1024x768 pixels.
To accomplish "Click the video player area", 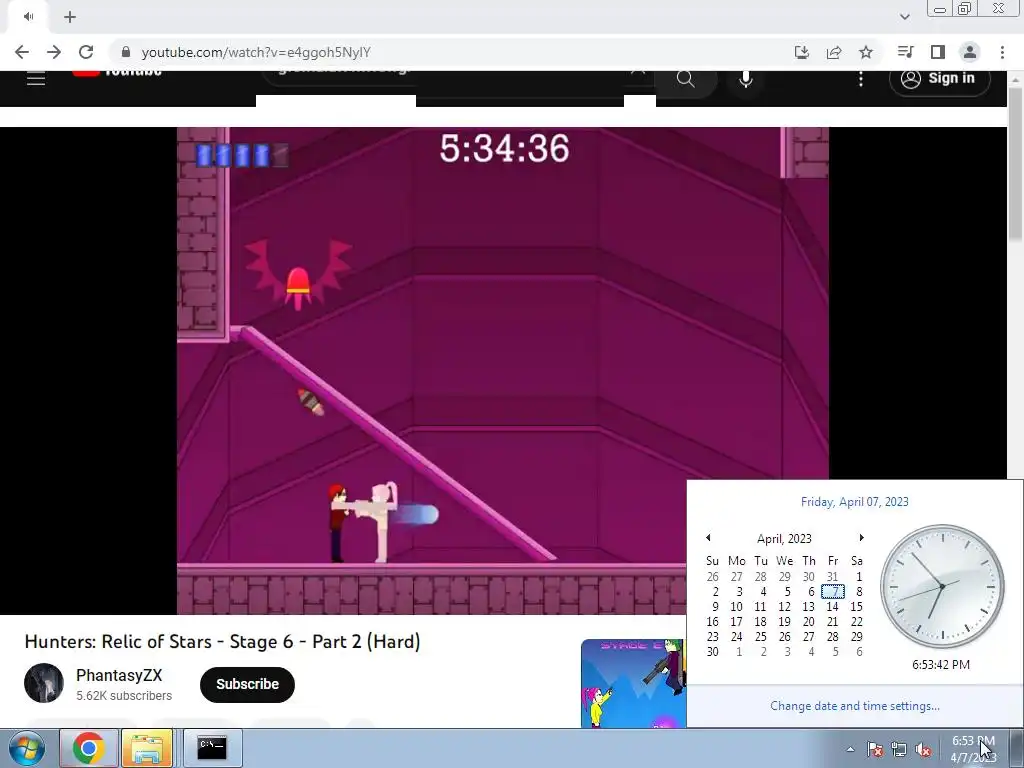I will coord(503,370).
